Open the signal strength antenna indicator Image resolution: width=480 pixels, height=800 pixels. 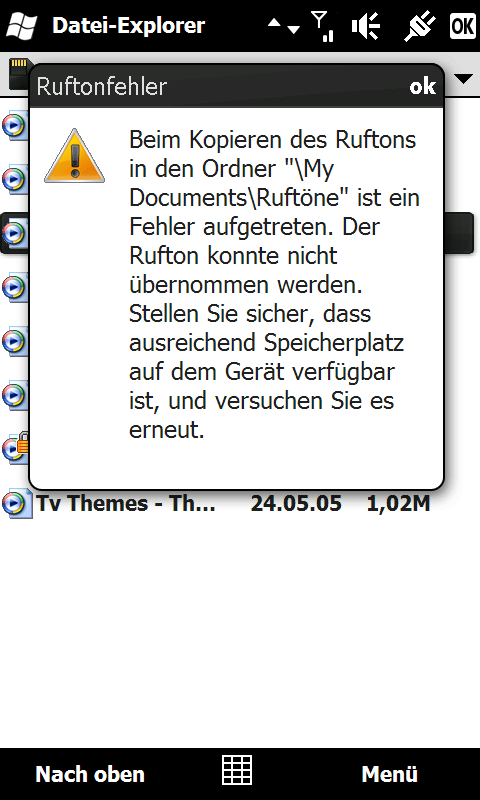(x=323, y=27)
